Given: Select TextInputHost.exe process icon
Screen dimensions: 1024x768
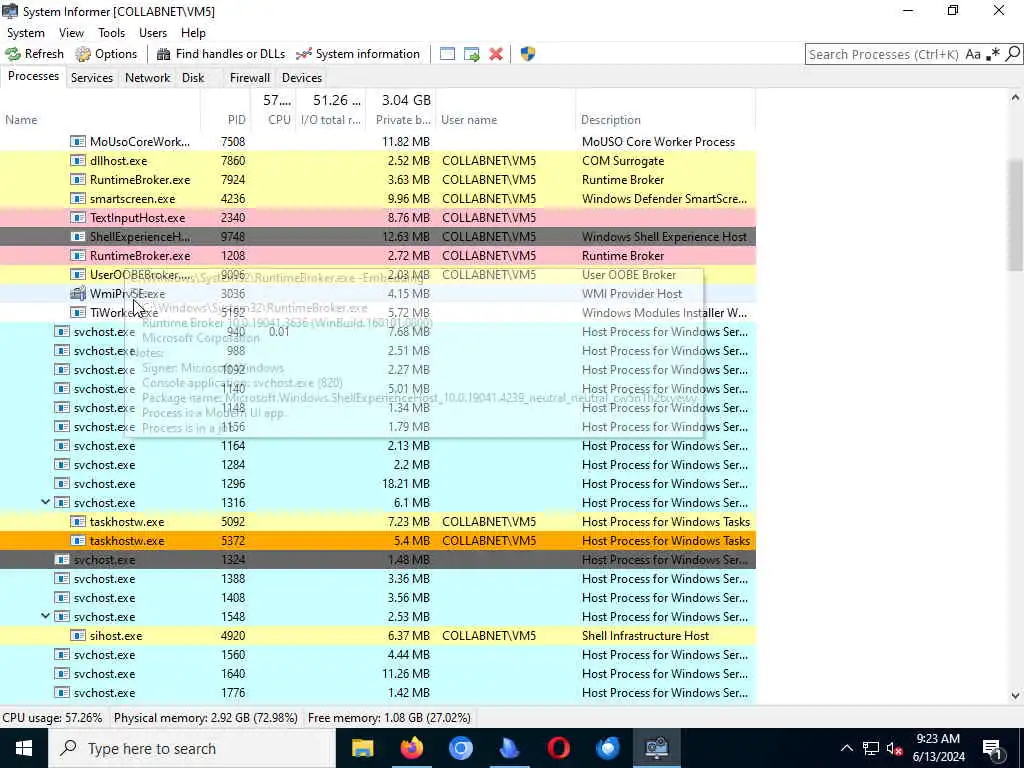Looking at the screenshot, I should 78,217.
